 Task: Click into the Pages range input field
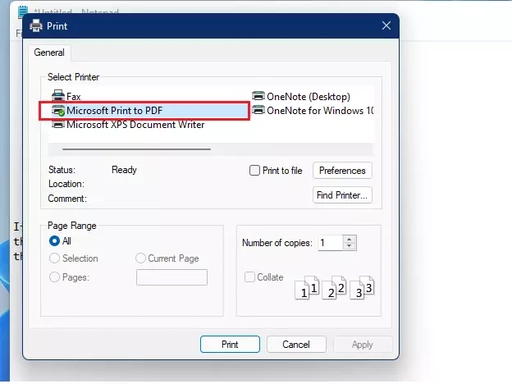tap(172, 277)
